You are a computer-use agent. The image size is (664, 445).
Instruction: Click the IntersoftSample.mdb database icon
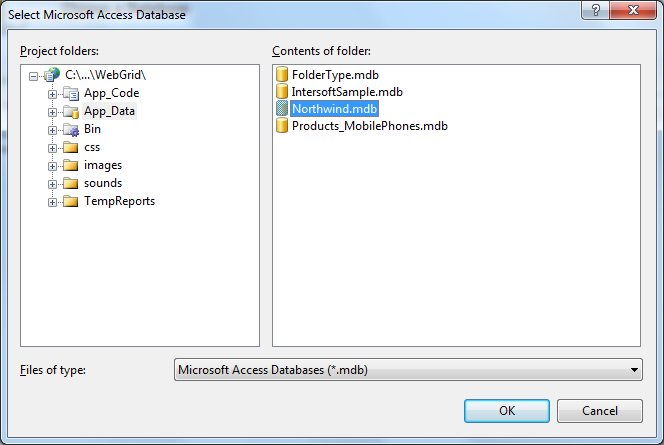pyautogui.click(x=282, y=92)
